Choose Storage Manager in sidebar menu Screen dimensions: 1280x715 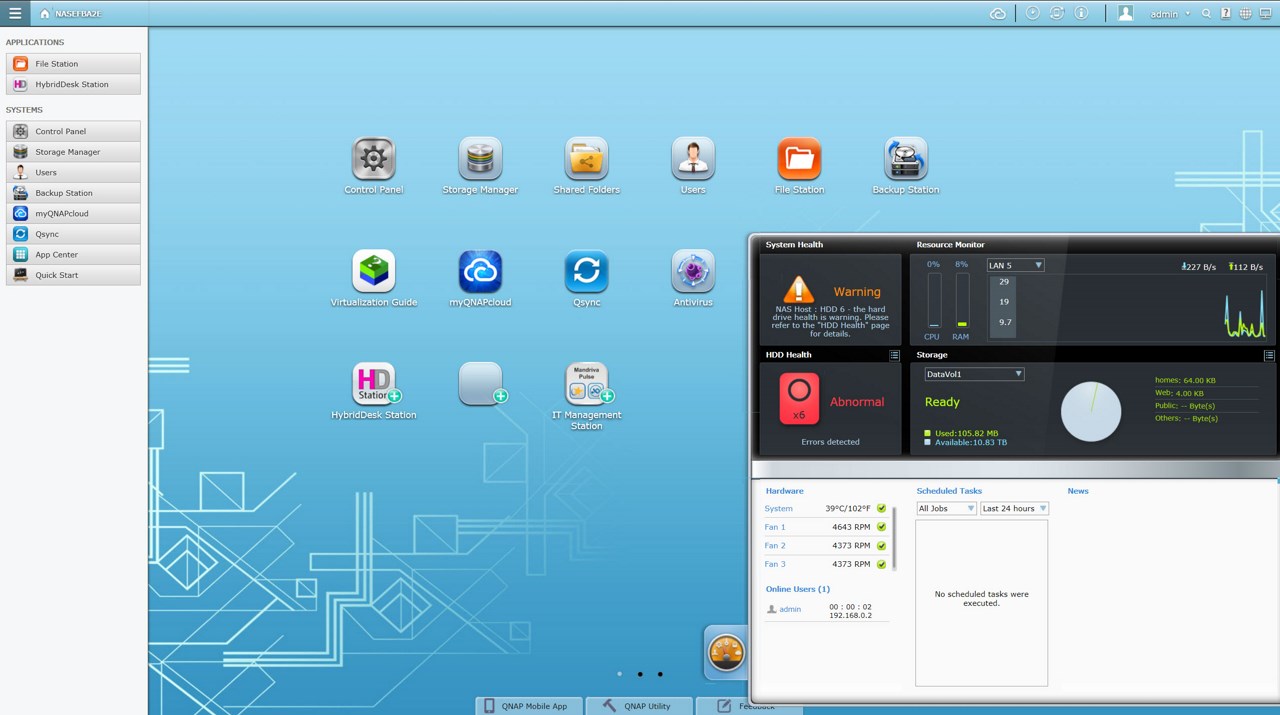73,152
